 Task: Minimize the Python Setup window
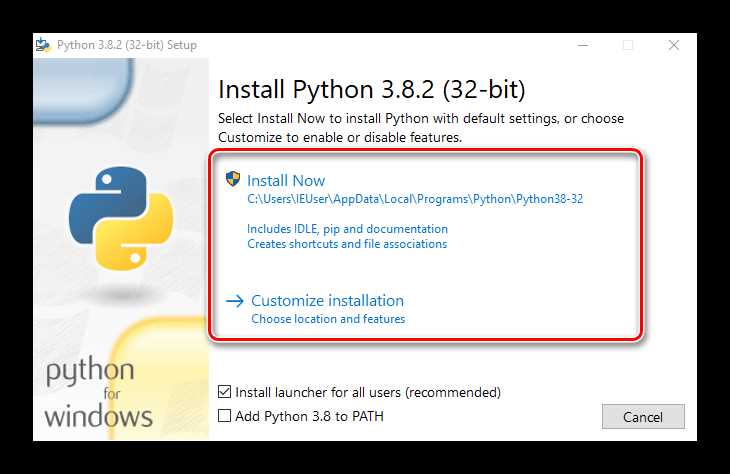[583, 45]
